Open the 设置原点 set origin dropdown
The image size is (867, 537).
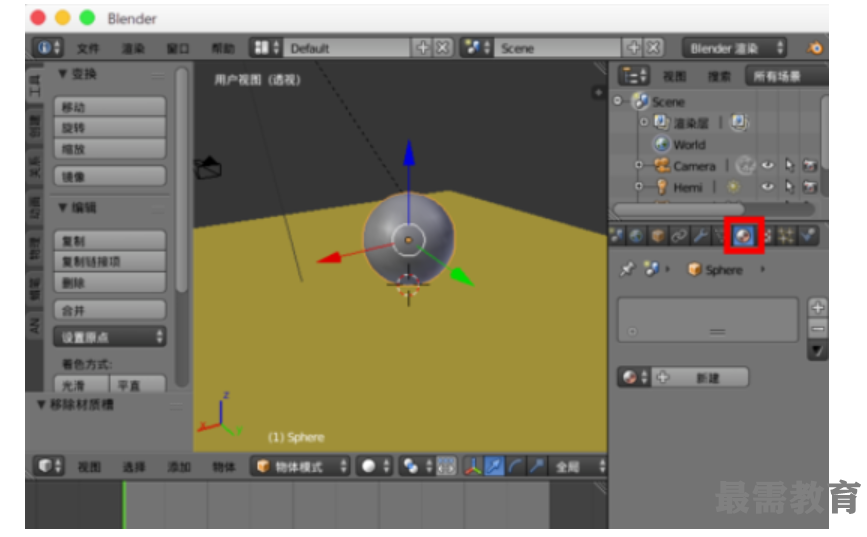pos(109,337)
